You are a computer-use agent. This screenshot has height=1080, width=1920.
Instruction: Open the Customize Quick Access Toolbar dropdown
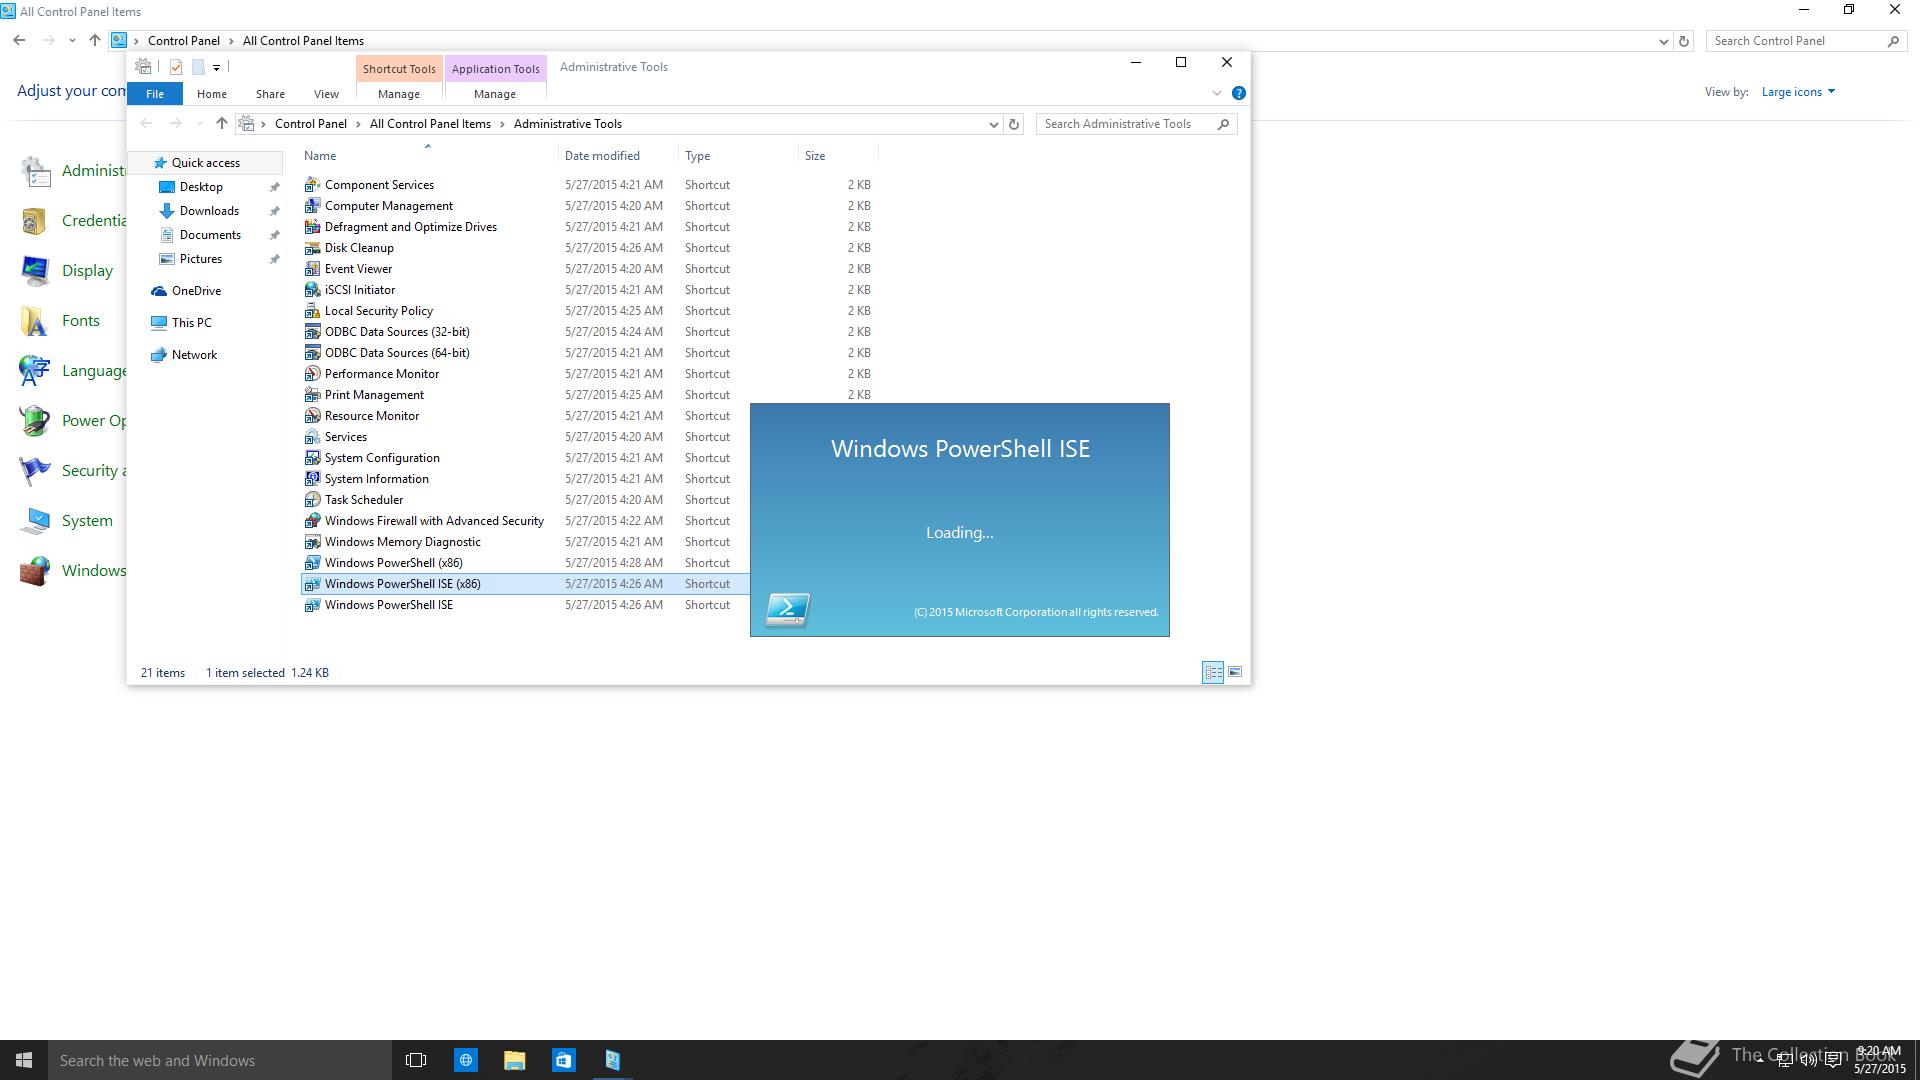coord(216,68)
